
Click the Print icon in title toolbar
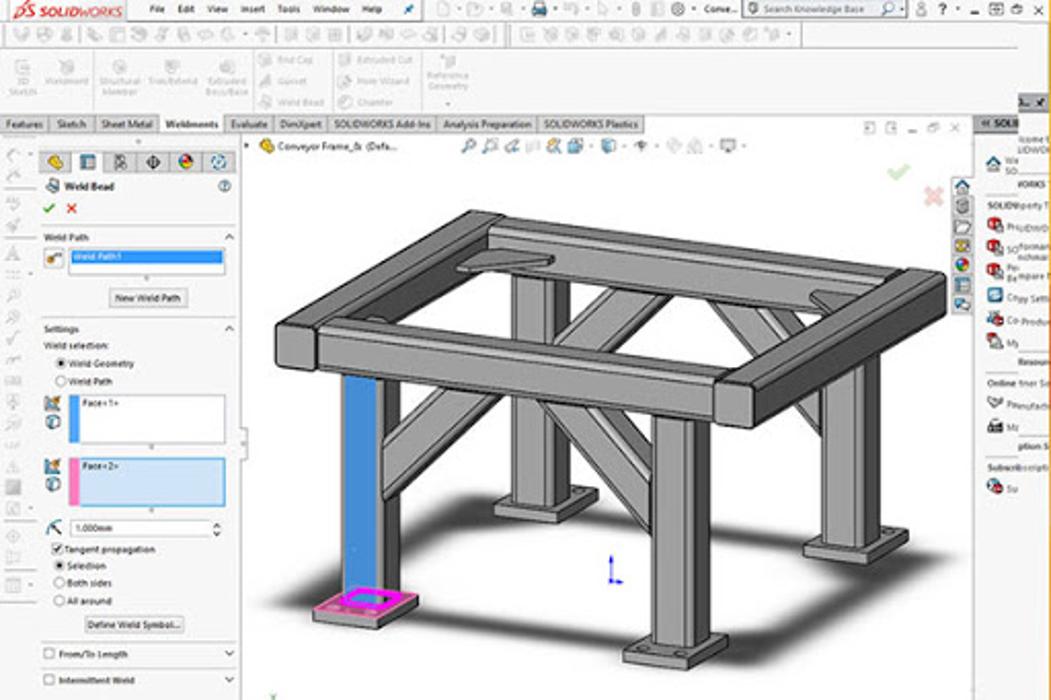[540, 9]
